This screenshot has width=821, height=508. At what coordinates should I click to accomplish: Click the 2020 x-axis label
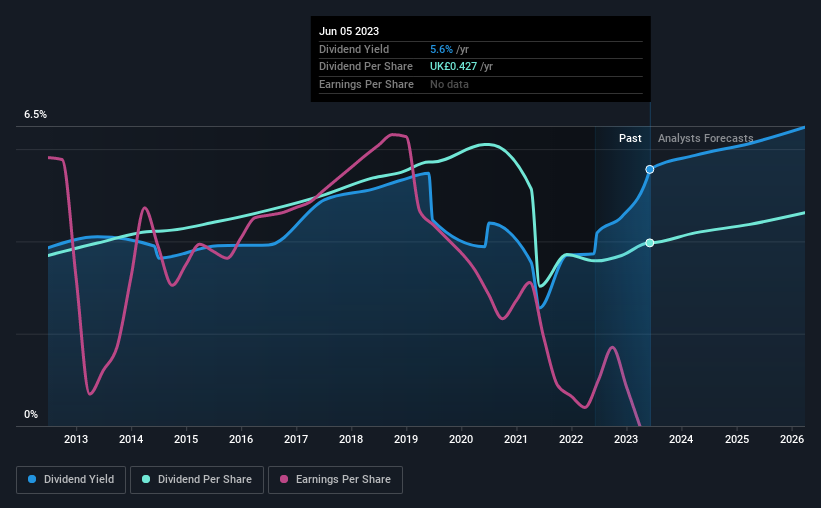point(461,439)
